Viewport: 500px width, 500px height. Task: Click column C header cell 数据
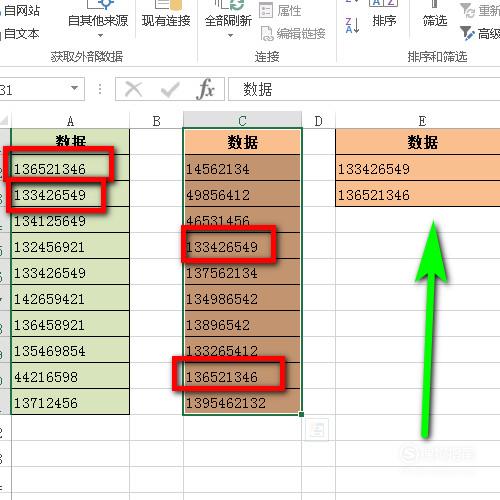point(242,142)
